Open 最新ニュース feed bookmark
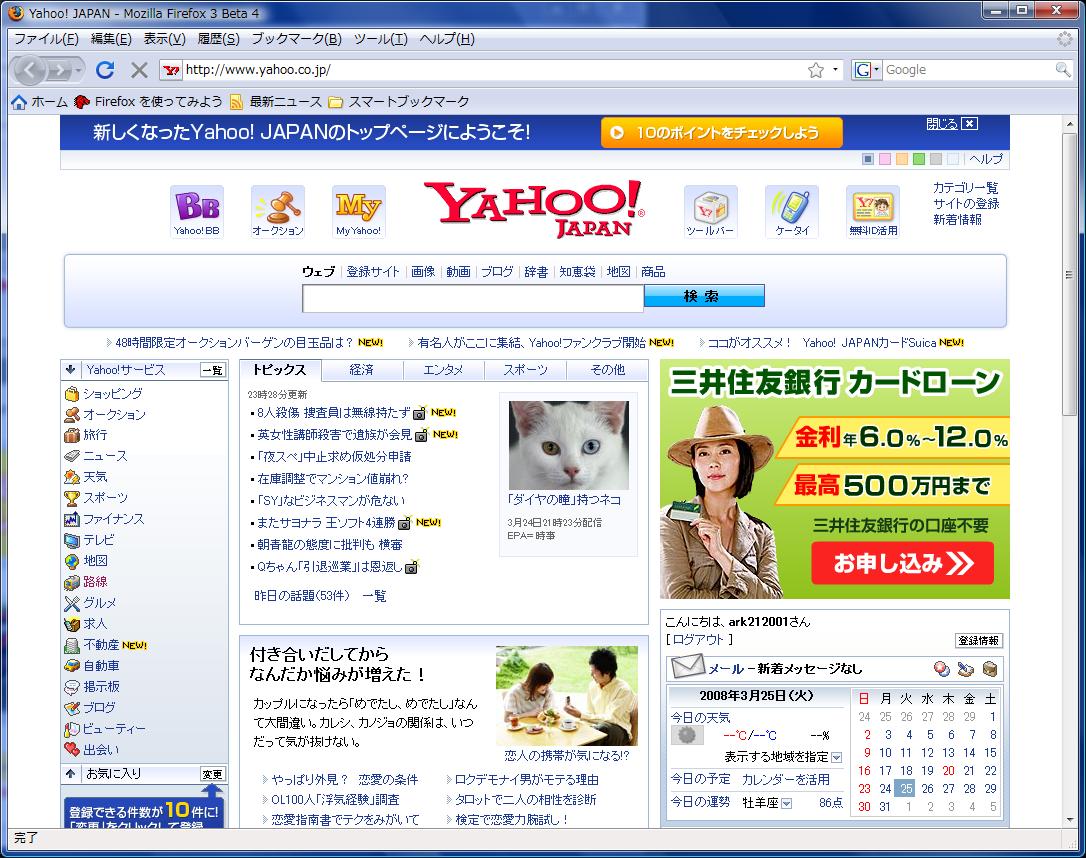 pos(276,102)
